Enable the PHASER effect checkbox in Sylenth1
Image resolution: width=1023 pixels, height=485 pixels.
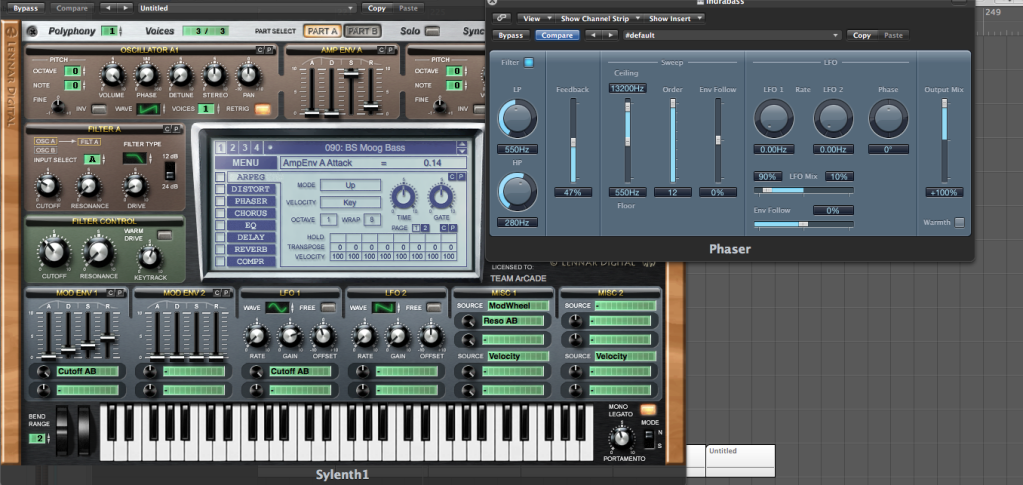(220, 201)
